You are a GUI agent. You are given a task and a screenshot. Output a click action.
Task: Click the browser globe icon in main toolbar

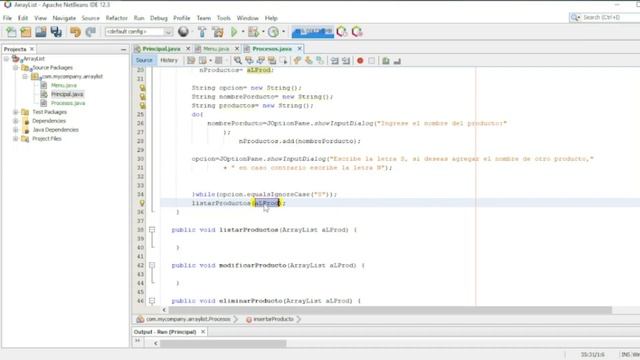[x=183, y=31]
